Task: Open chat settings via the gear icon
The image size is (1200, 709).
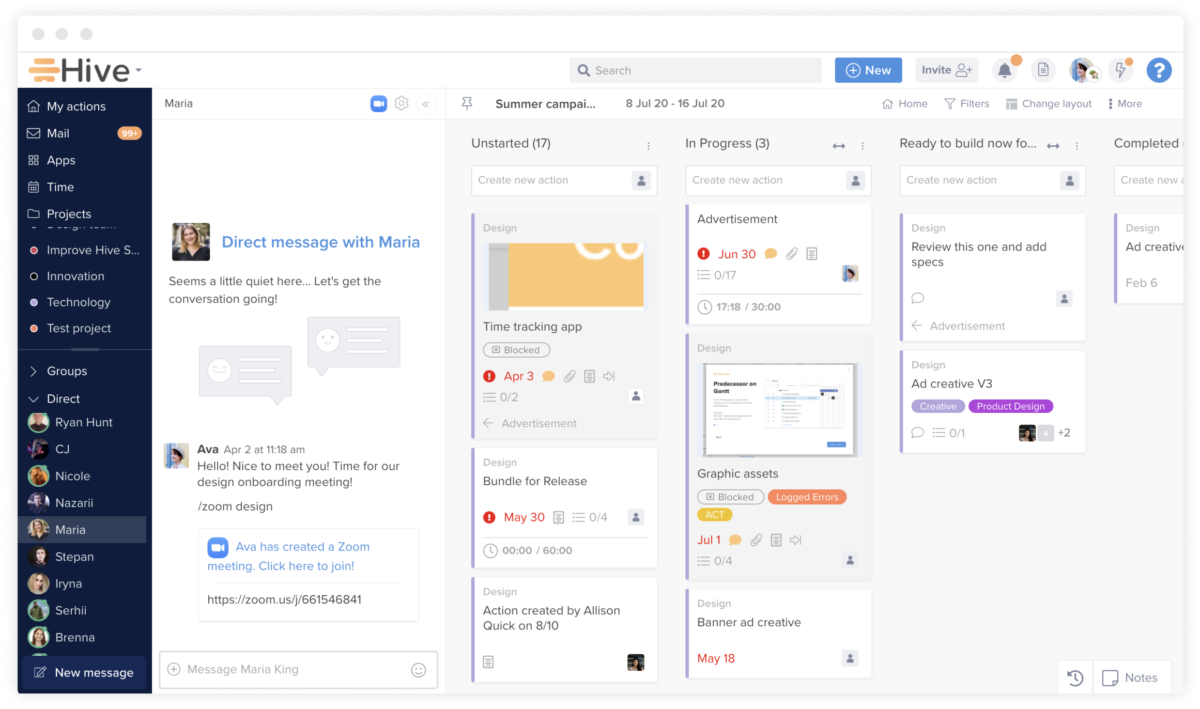Action: [401, 103]
